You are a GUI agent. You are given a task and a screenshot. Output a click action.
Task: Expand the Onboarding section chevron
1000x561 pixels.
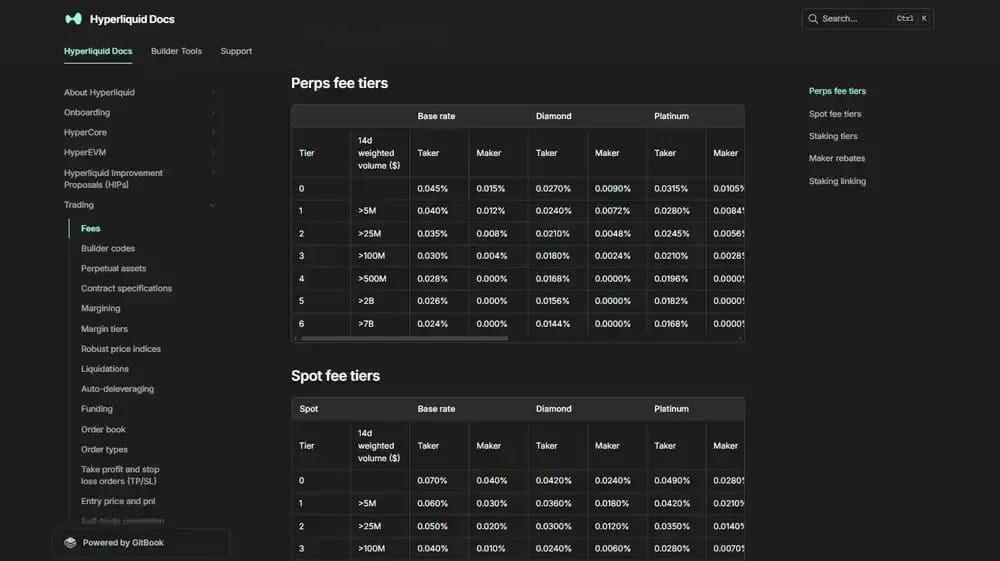click(x=213, y=113)
